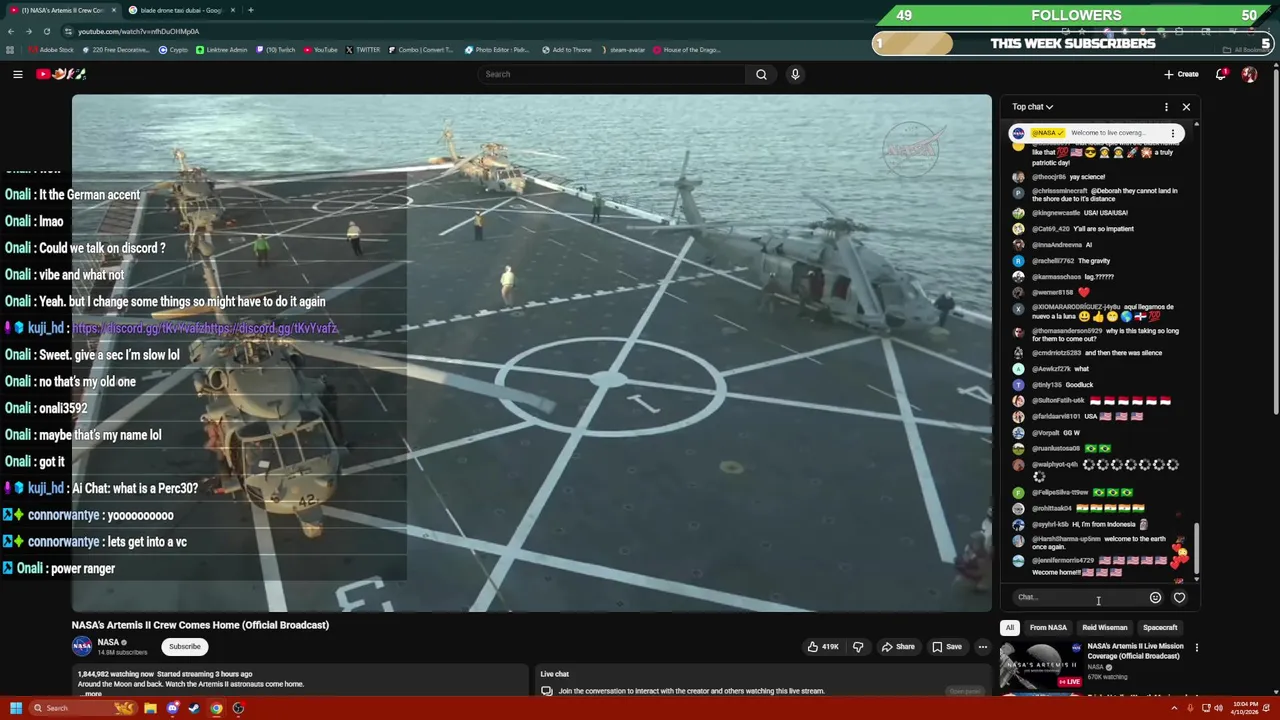This screenshot has width=1280, height=720.
Task: Dislike the video with thumbs-down
Action: pos(858,647)
